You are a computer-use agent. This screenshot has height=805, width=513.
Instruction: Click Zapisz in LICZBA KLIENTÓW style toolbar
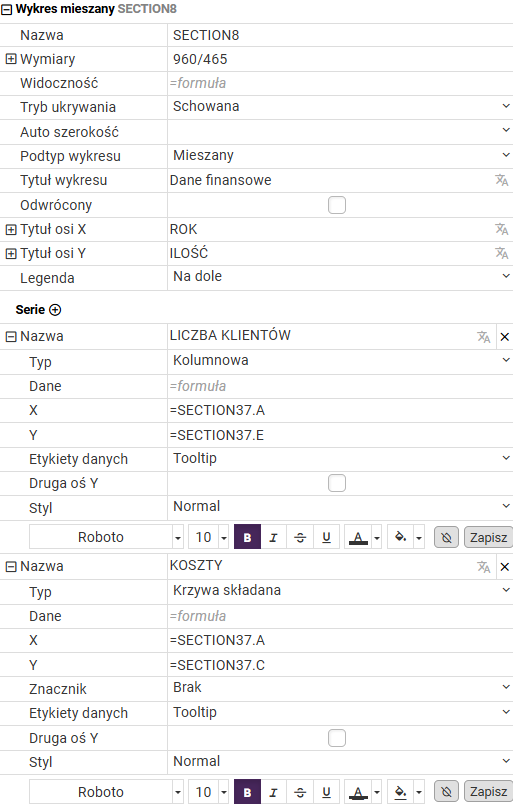tap(488, 537)
